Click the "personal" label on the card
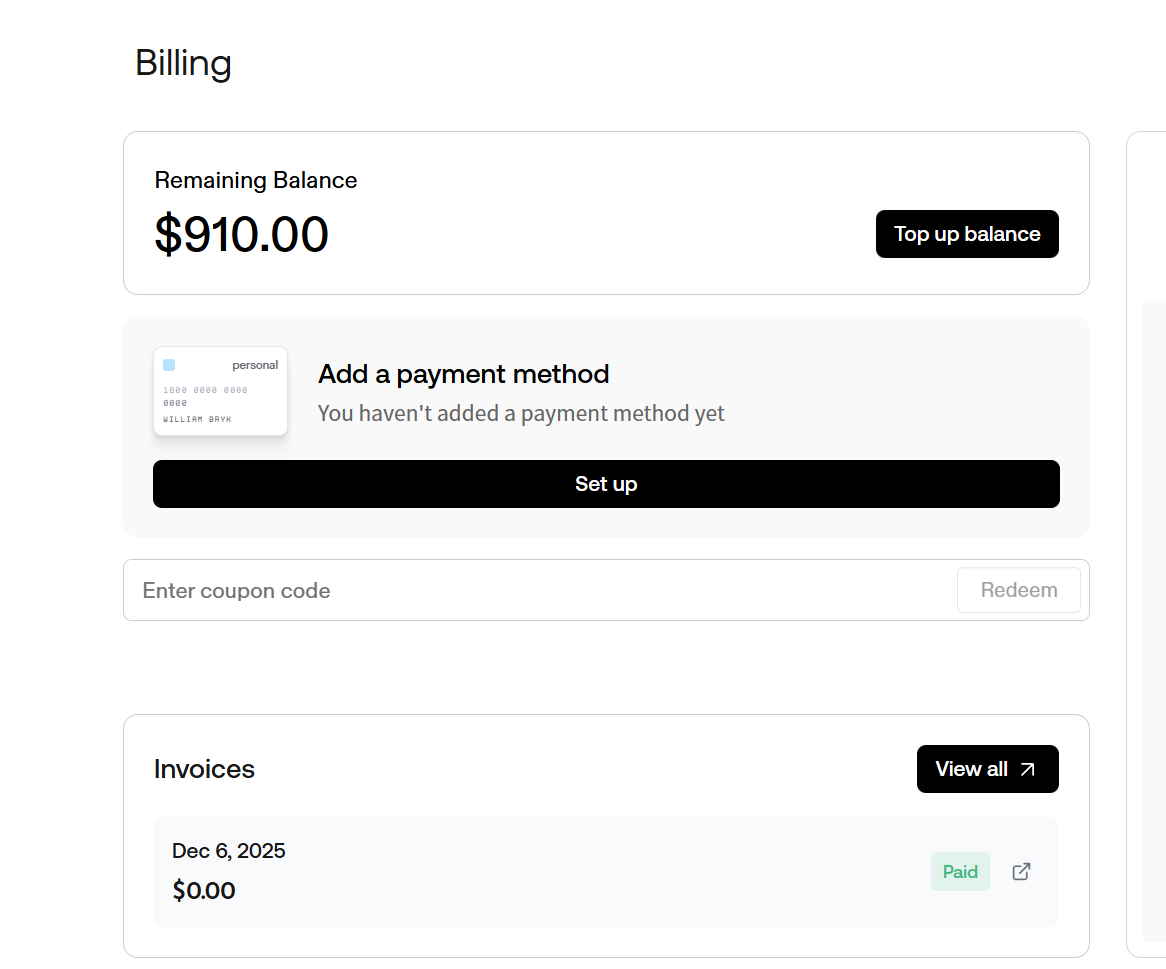Viewport: 1166px width, 969px height. [255, 365]
